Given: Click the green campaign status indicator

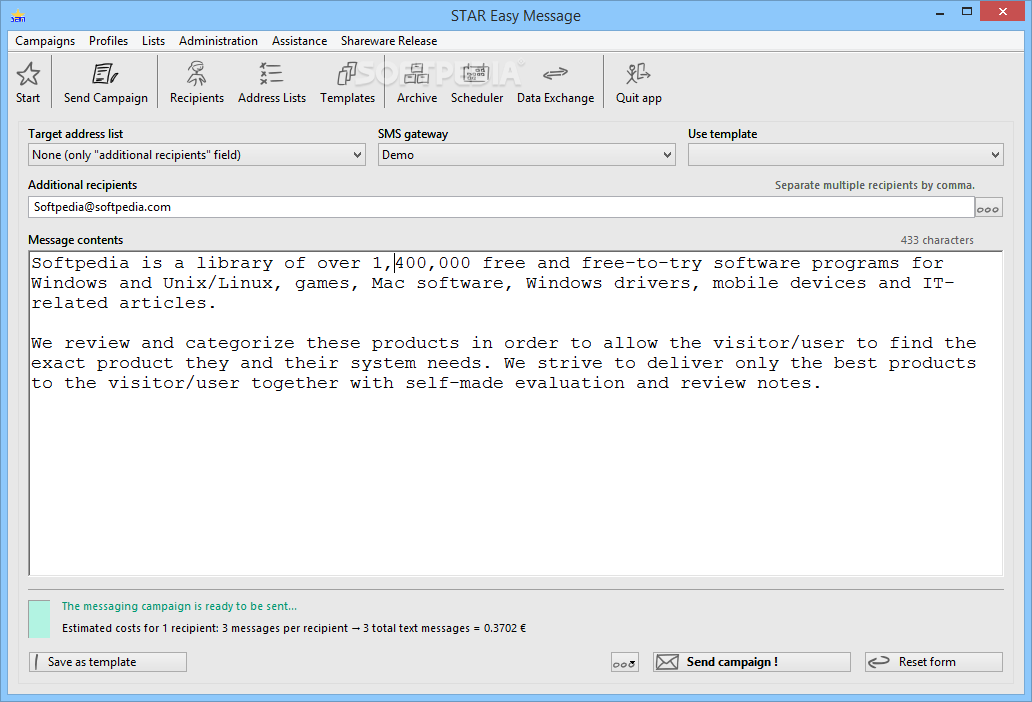Looking at the screenshot, I should (39, 619).
